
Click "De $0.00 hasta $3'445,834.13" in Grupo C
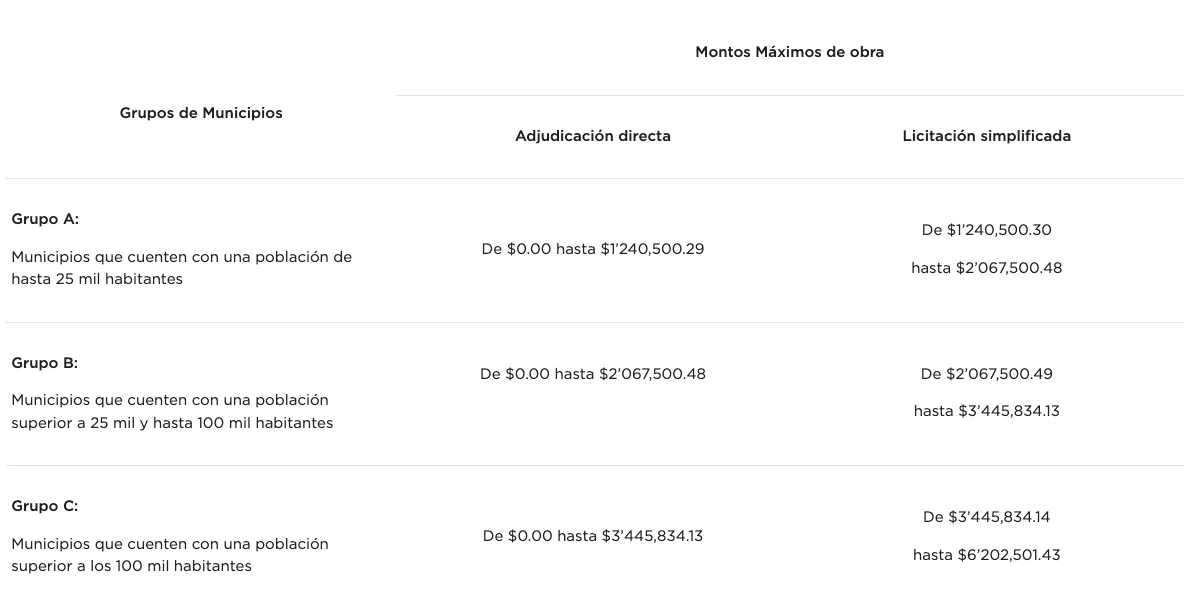[592, 536]
